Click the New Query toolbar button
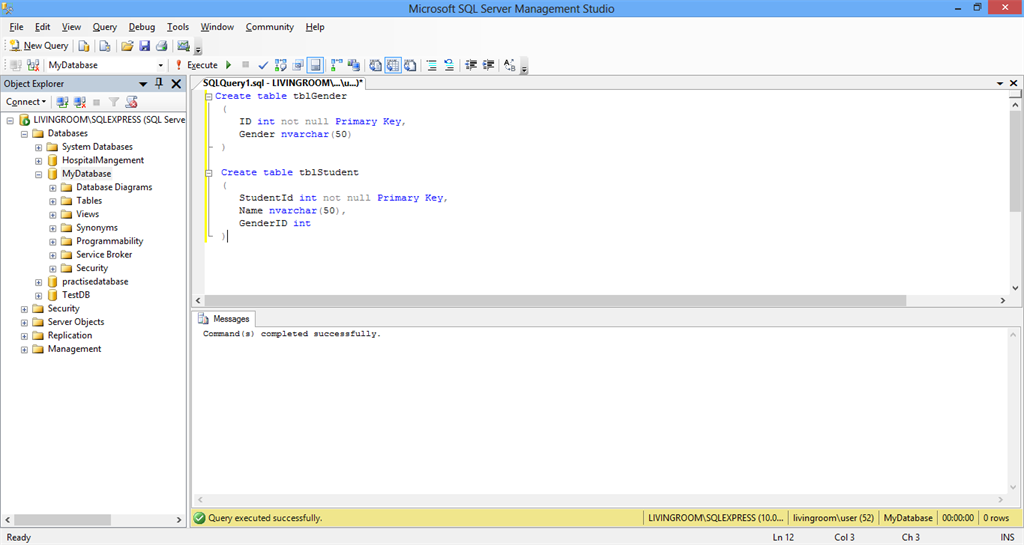Screen dimensions: 1024x545 (x=39, y=46)
